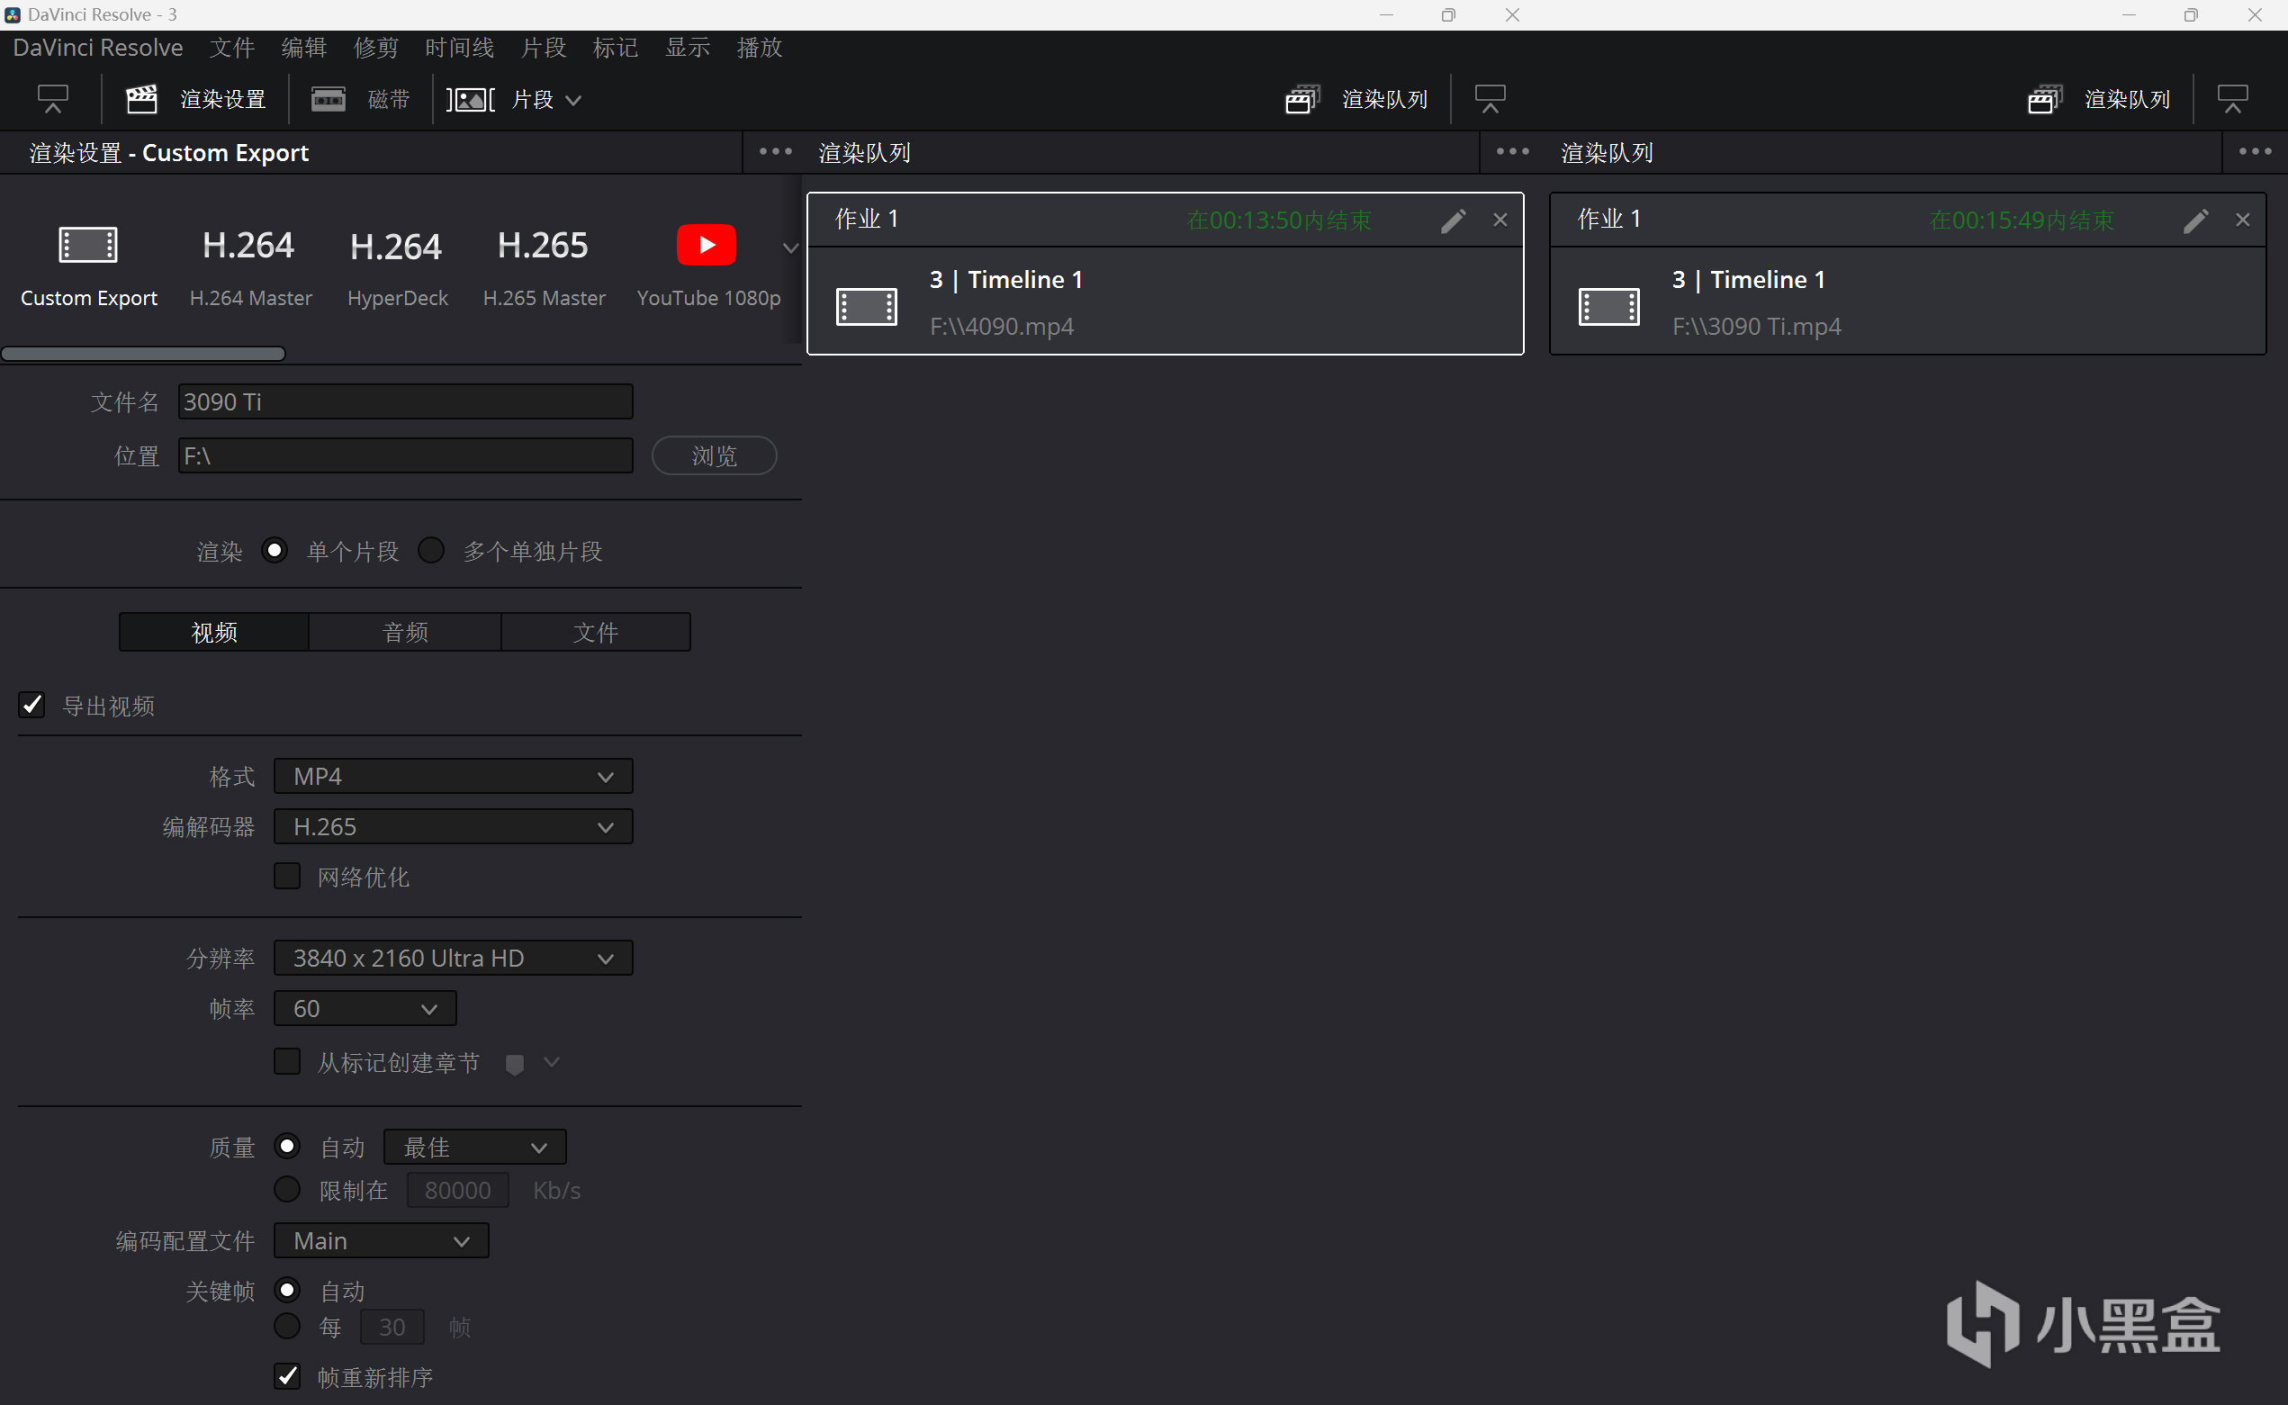Click the Tape deck icon in toolbar

tap(328, 99)
